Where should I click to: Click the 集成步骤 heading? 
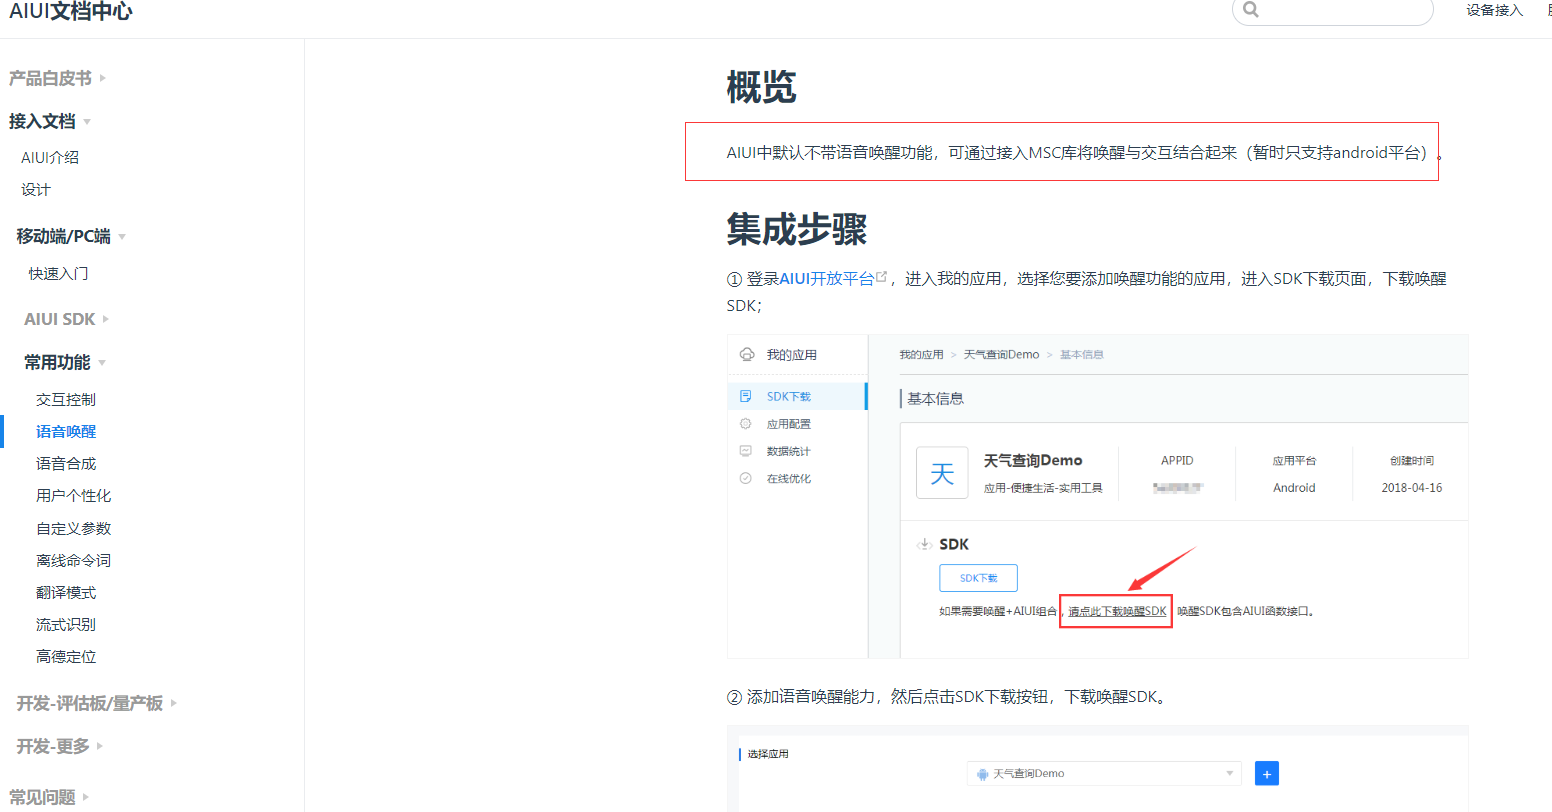pos(796,229)
